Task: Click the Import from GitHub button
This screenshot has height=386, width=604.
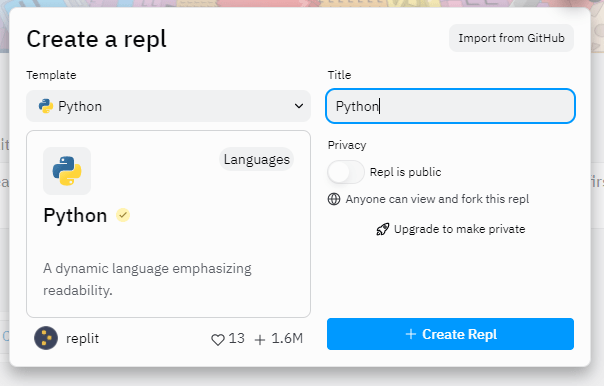Action: 511,38
